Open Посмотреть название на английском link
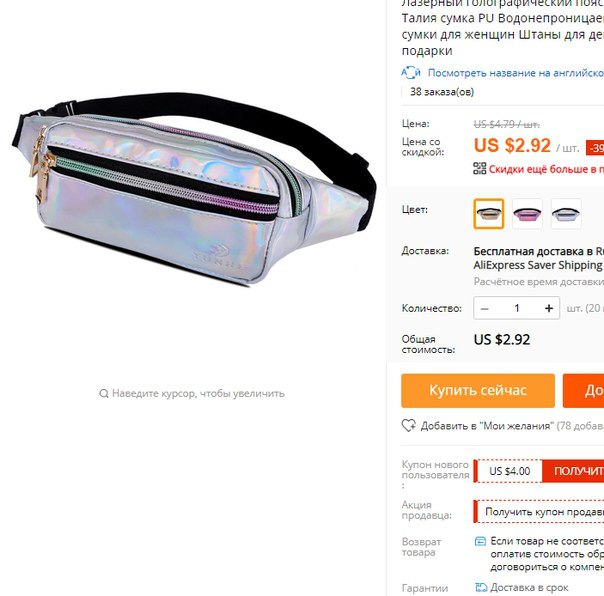Screen dimensions: 604x596 click(516, 73)
